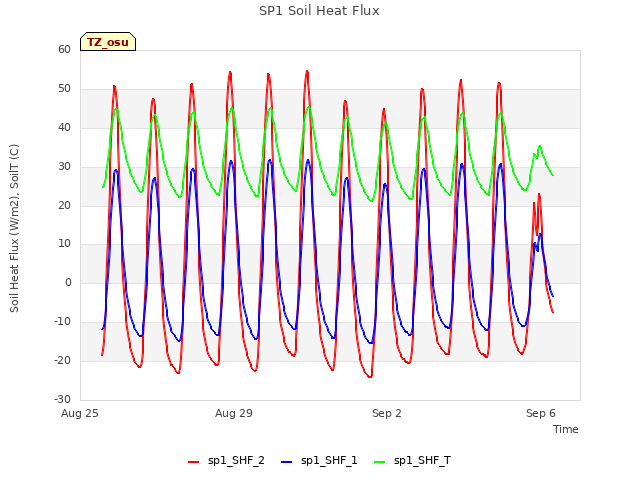Click the Sep 6 x-axis tick label
This screenshot has height=480, width=640.
[x=541, y=413]
